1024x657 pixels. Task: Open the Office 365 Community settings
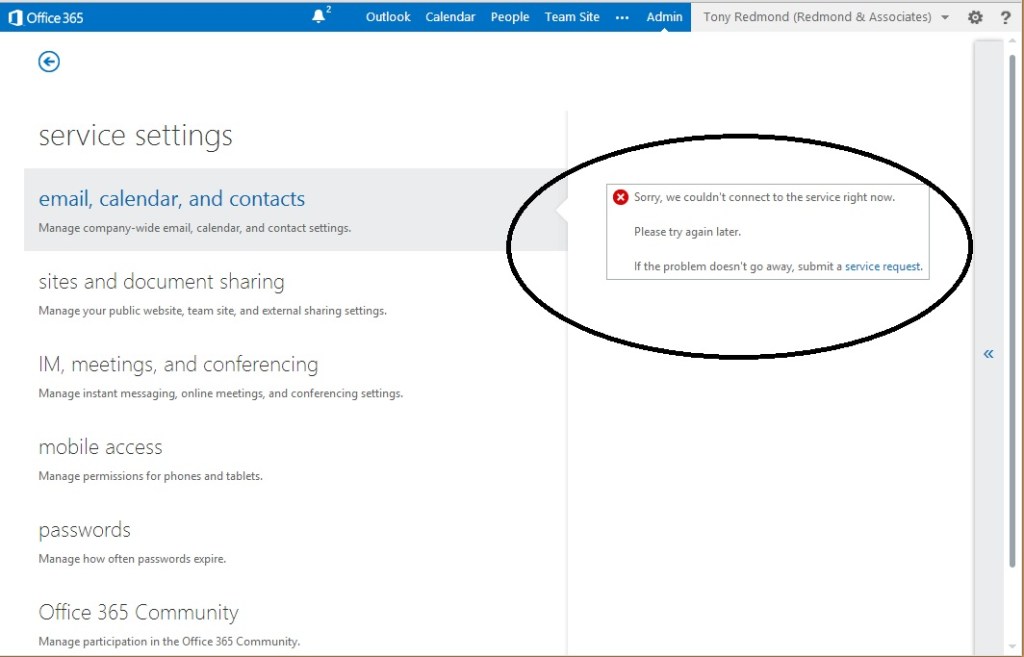tap(138, 613)
